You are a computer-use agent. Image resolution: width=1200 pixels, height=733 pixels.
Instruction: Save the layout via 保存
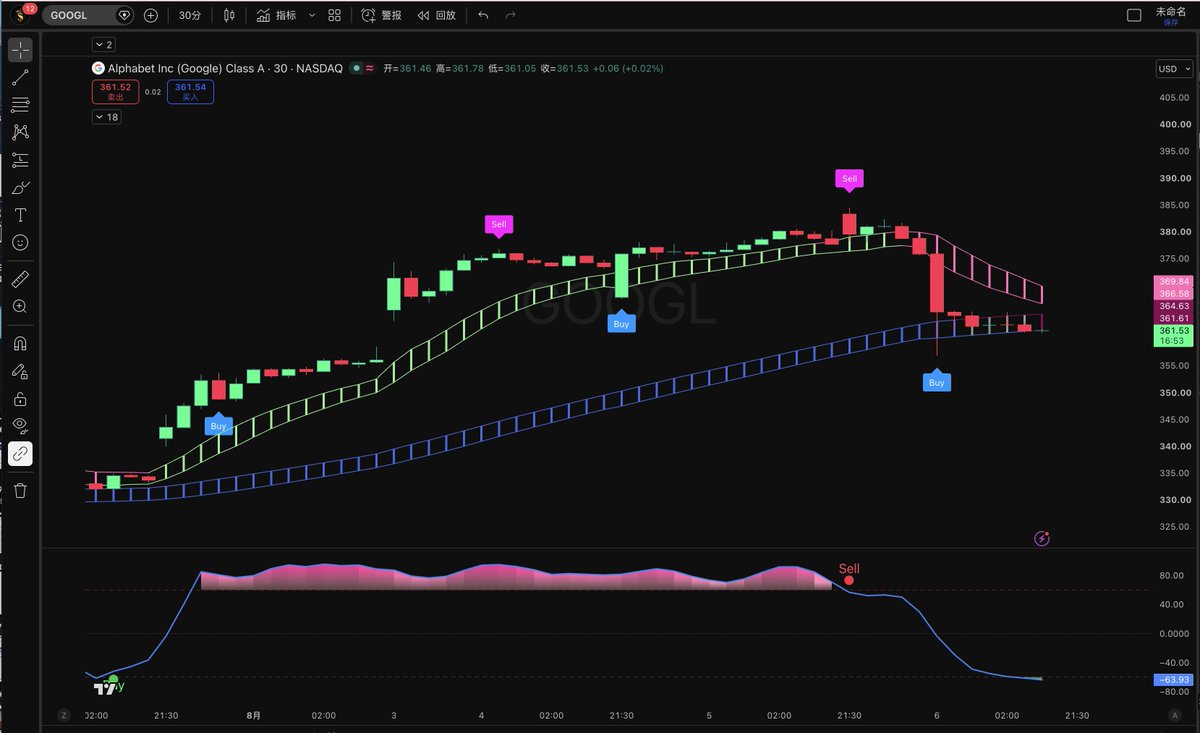click(1170, 22)
